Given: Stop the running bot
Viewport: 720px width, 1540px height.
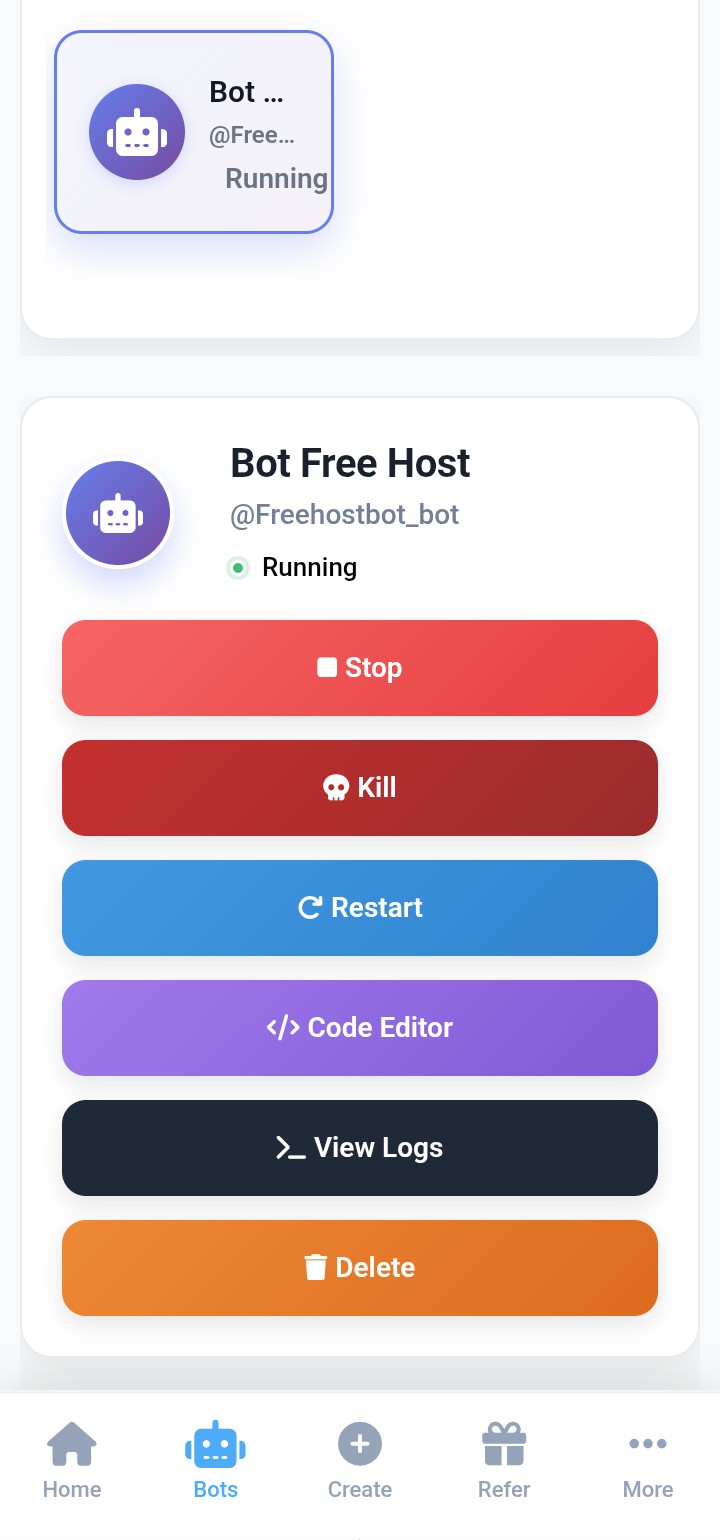Looking at the screenshot, I should coord(360,668).
